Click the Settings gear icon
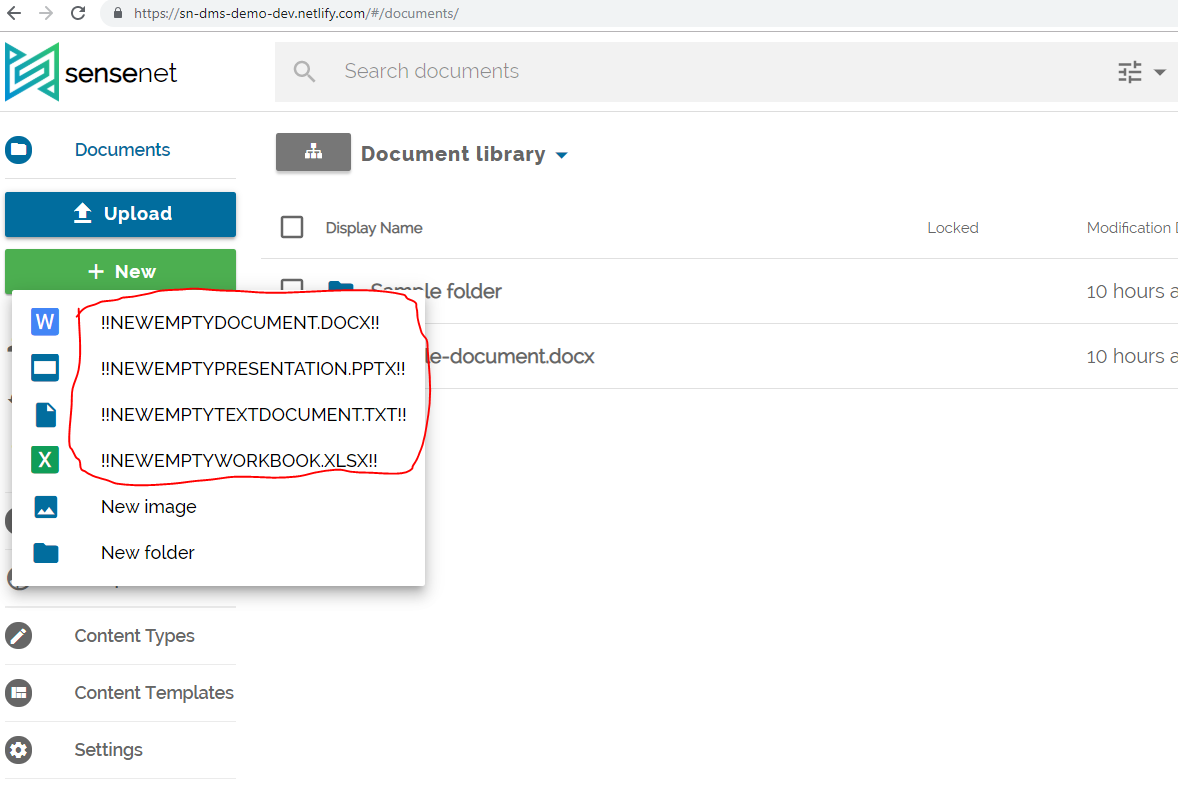Image resolution: width=1178 pixels, height=789 pixels. click(18, 750)
